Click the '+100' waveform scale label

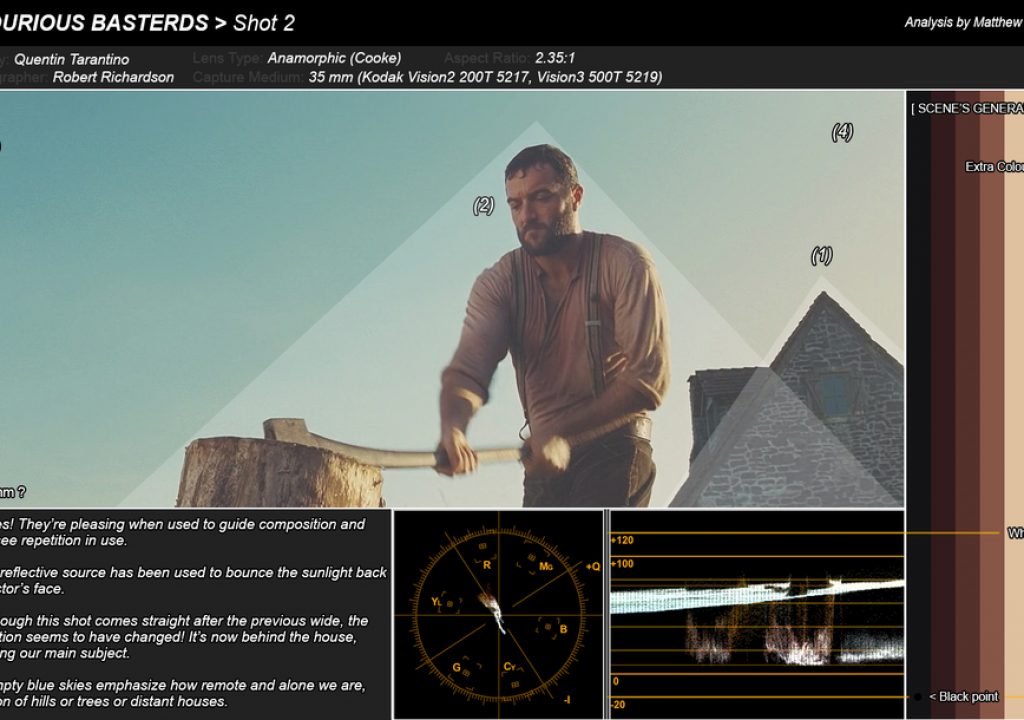point(622,564)
